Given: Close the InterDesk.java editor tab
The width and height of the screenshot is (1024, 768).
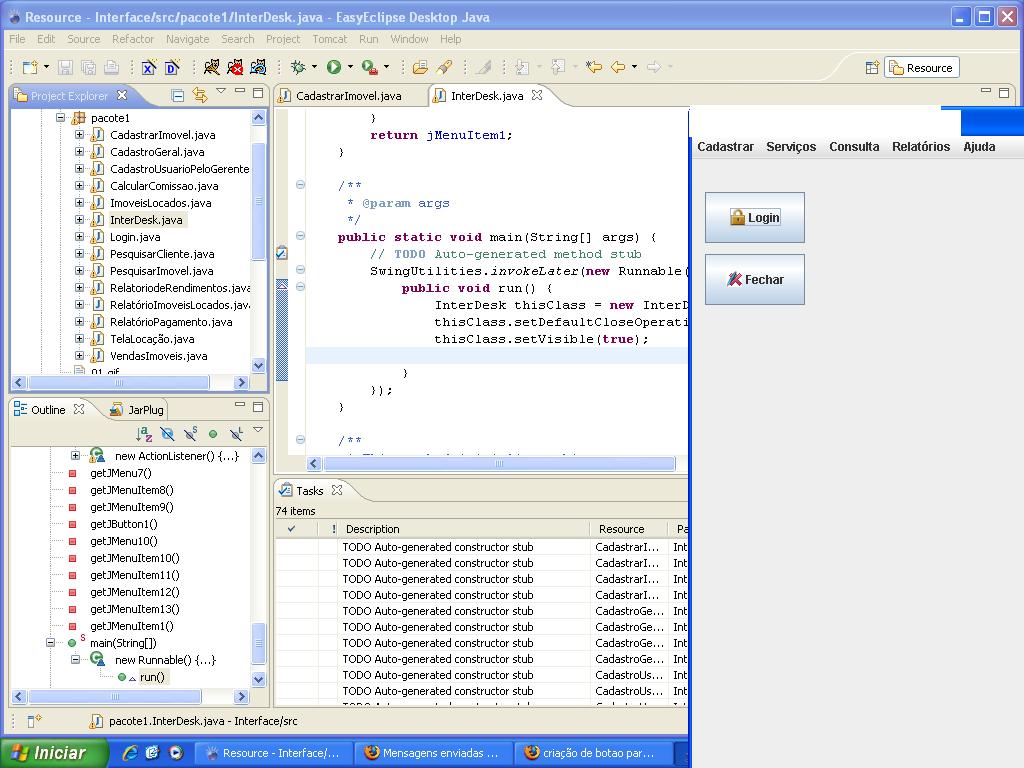Looking at the screenshot, I should 537,95.
